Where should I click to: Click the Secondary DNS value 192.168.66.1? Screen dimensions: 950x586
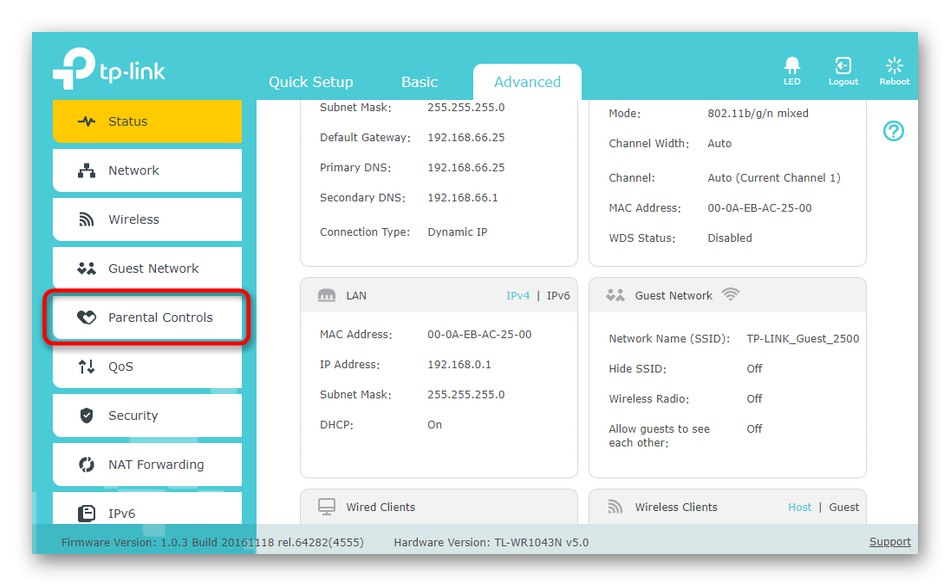[462, 198]
